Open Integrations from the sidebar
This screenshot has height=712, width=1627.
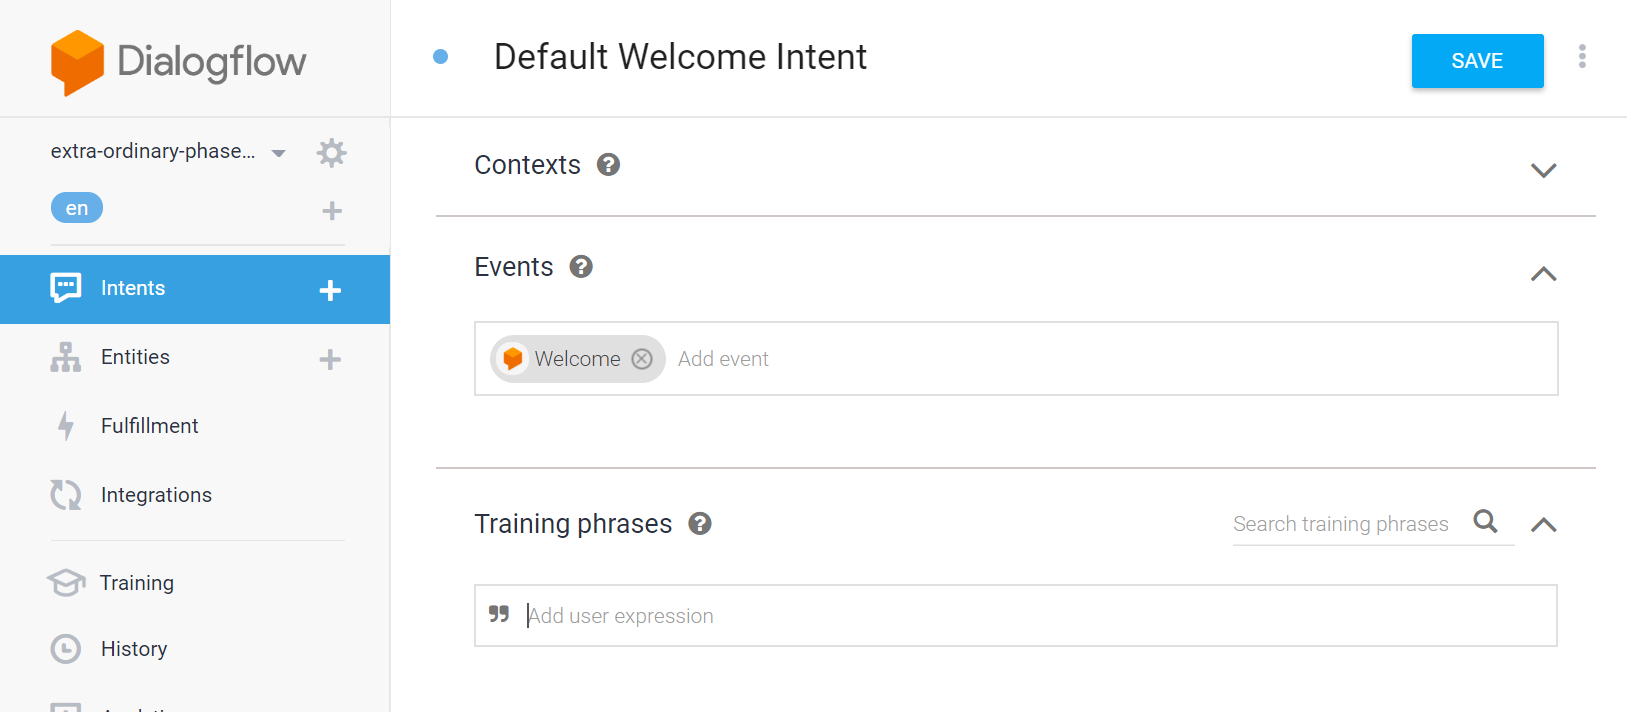156,495
